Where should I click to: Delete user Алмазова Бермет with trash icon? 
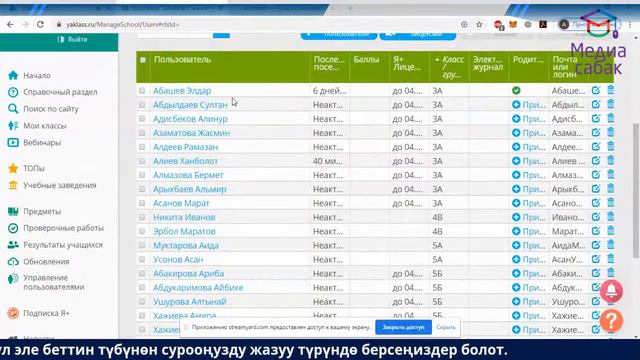[611, 175]
